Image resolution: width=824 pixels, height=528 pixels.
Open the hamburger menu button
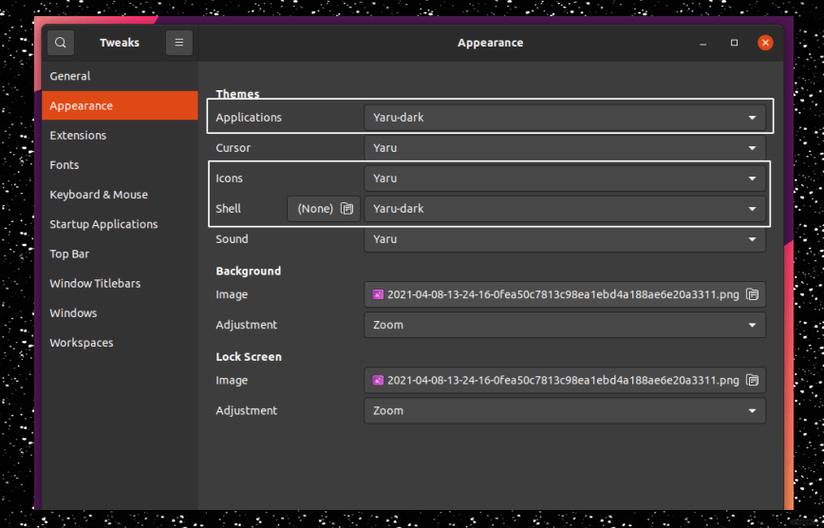[x=179, y=43]
